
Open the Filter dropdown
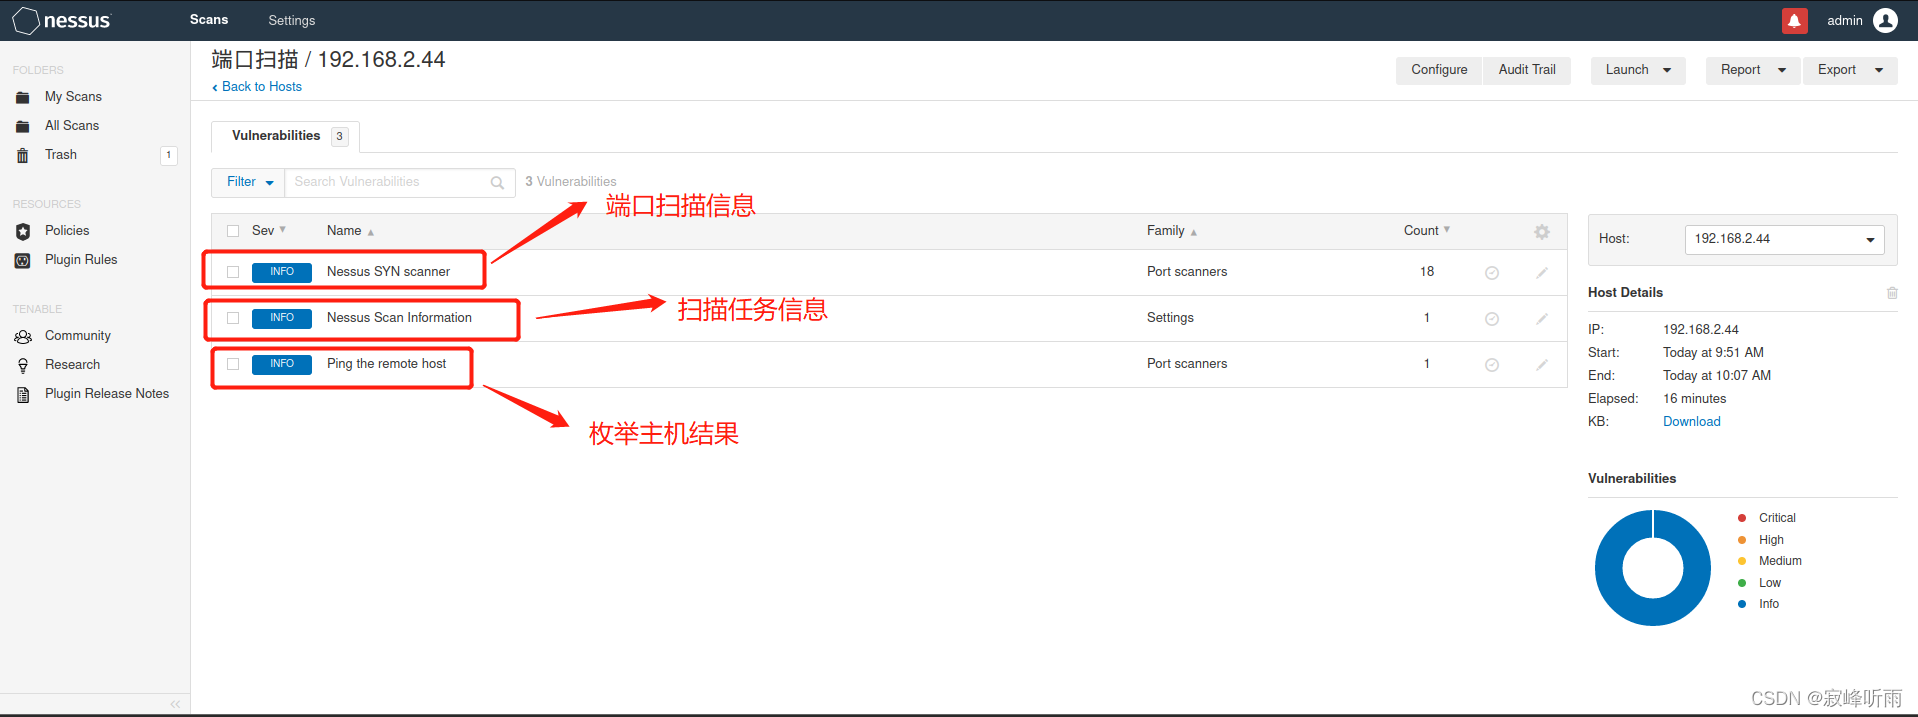[249, 182]
